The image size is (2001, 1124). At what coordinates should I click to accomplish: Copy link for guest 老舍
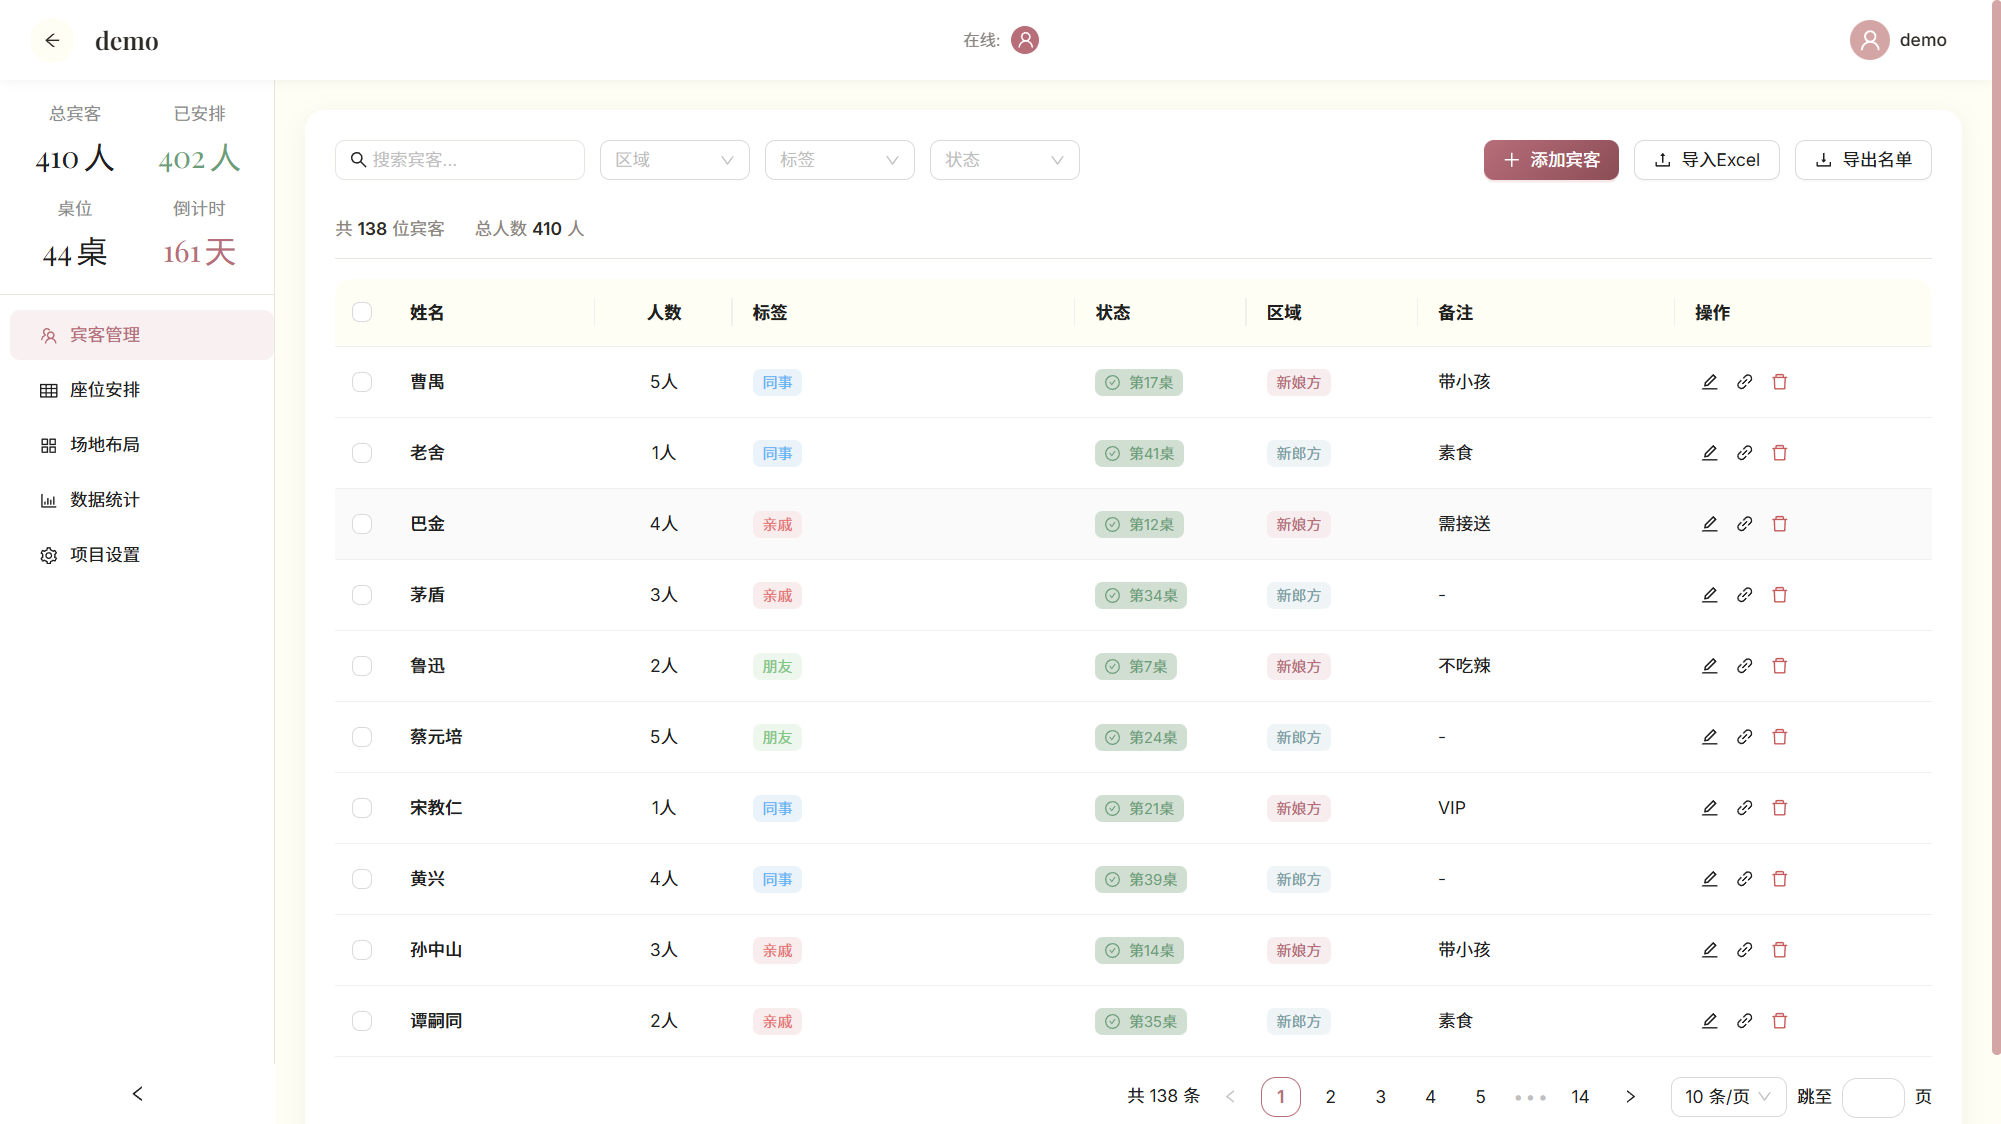click(1744, 453)
